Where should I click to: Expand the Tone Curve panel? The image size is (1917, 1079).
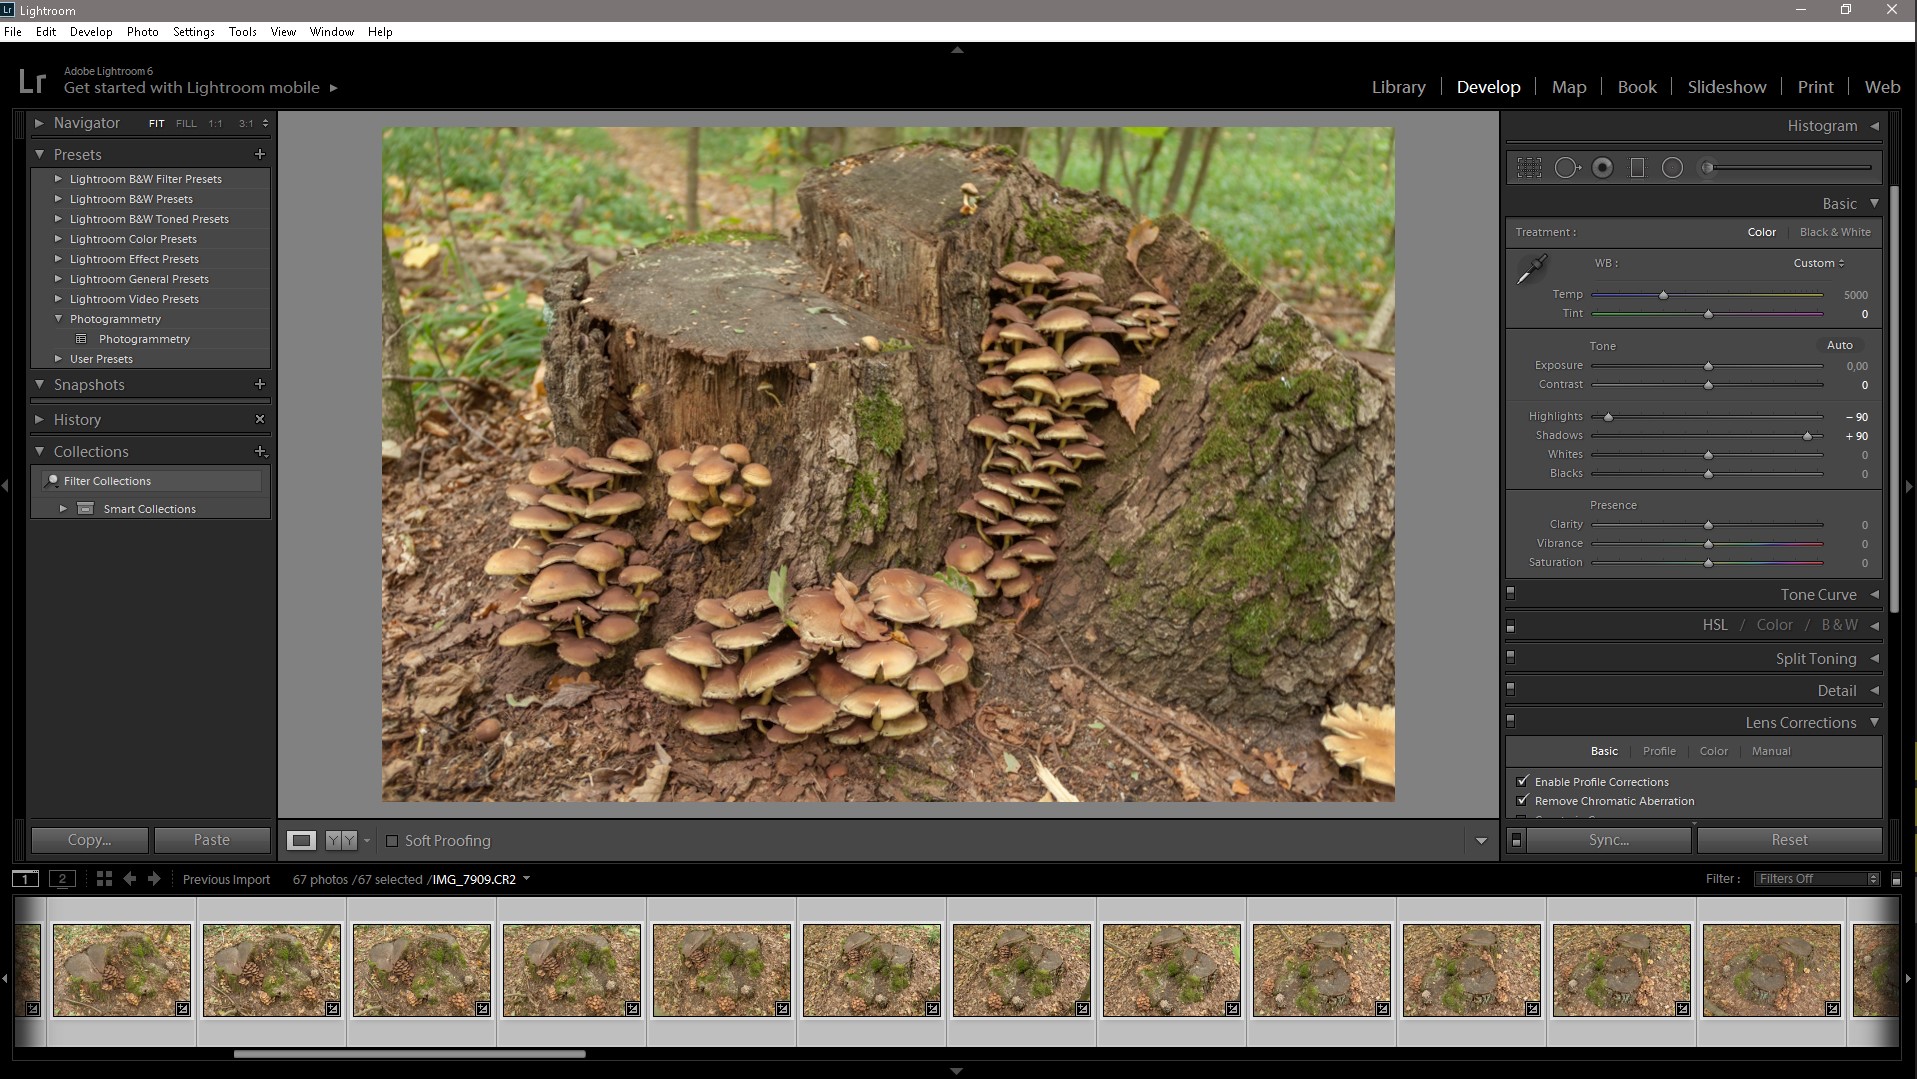pyautogui.click(x=1817, y=595)
